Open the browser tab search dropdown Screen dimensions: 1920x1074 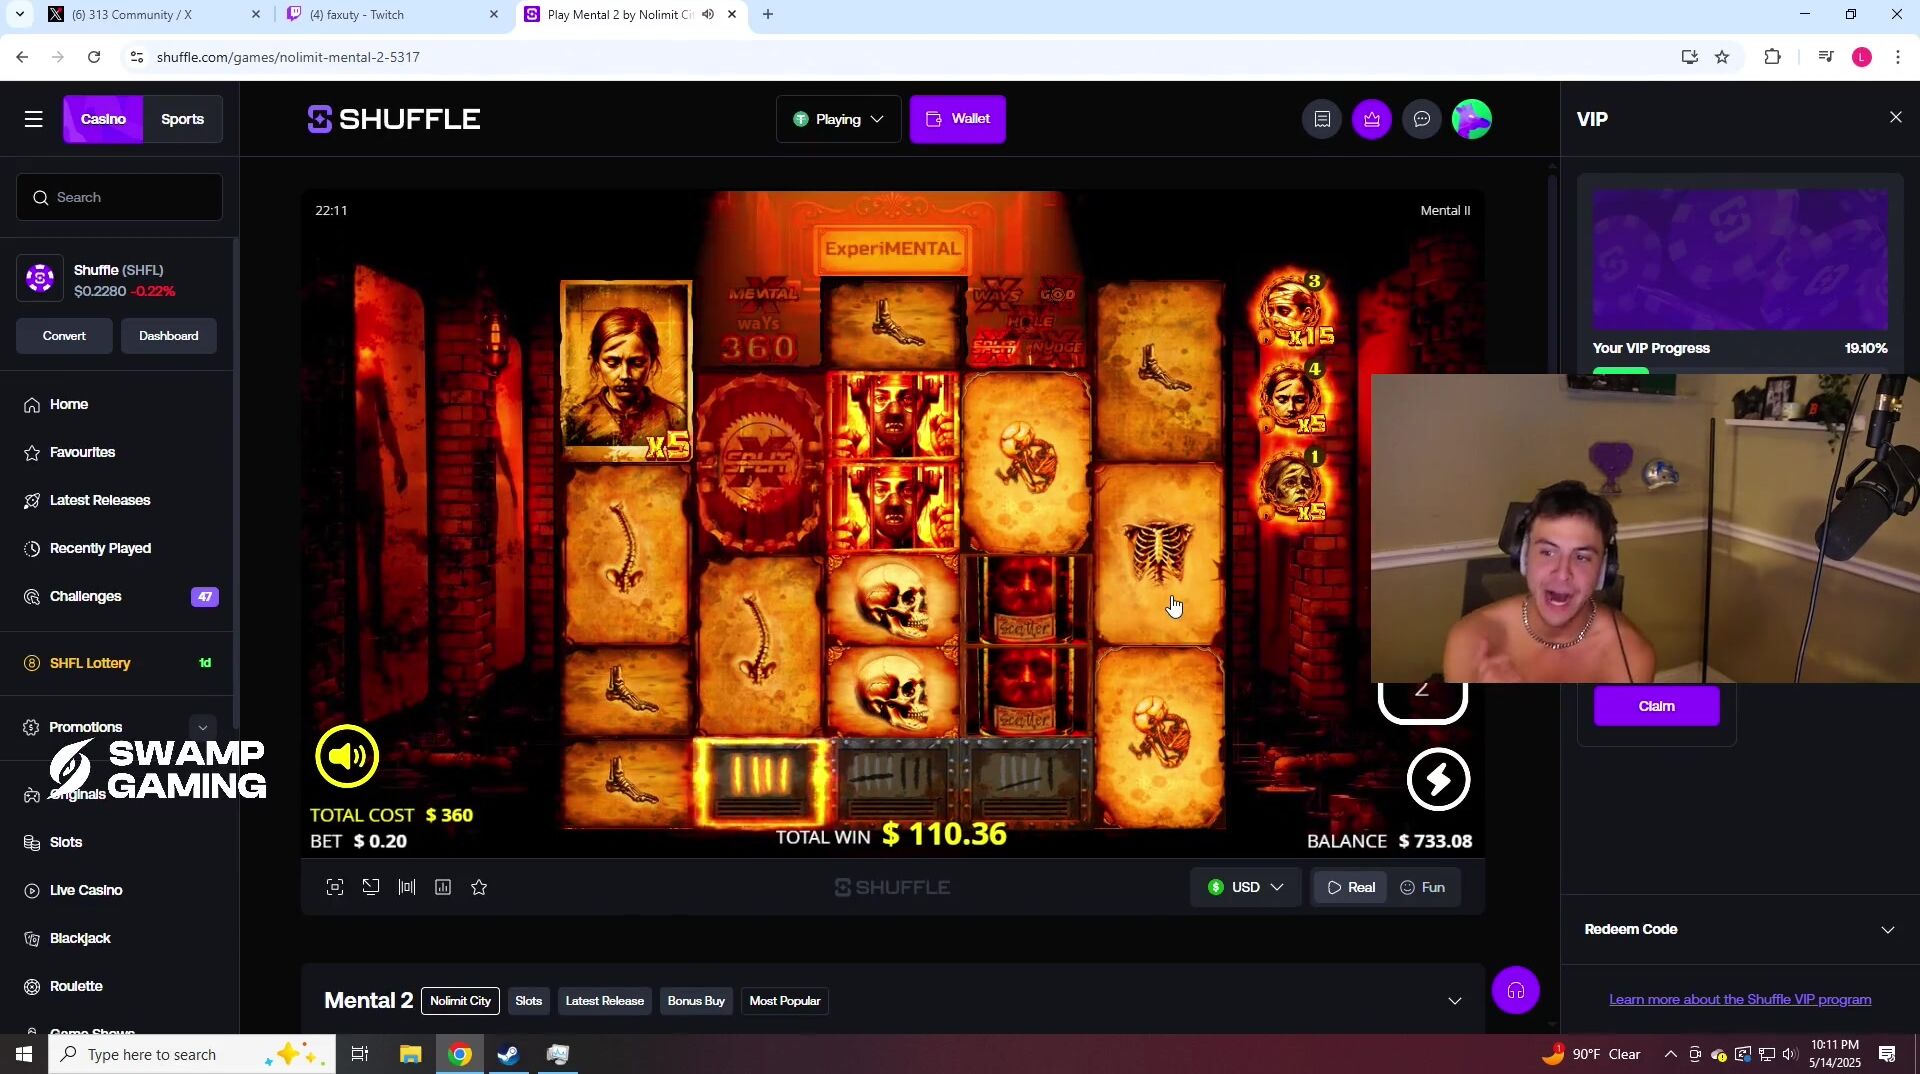click(x=19, y=14)
